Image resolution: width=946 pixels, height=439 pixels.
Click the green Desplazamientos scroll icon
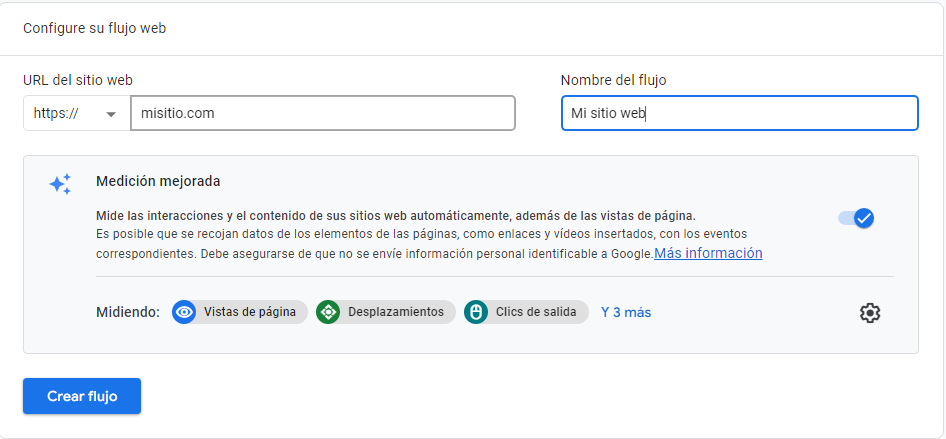tap(328, 312)
